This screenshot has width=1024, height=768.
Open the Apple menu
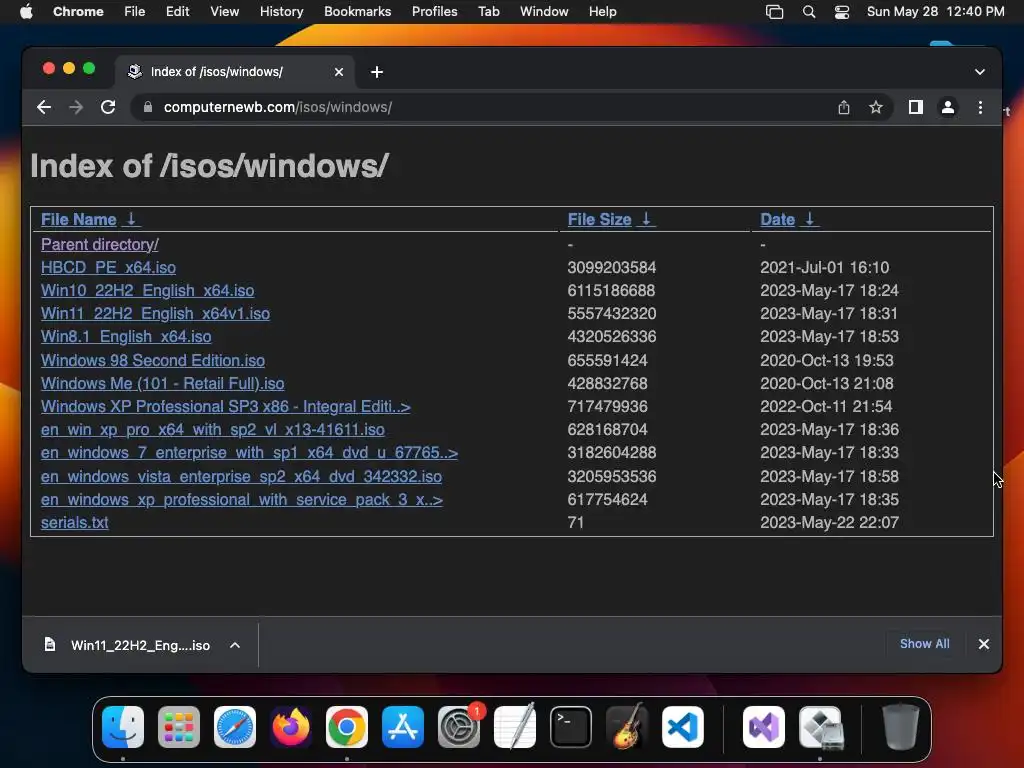point(26,12)
